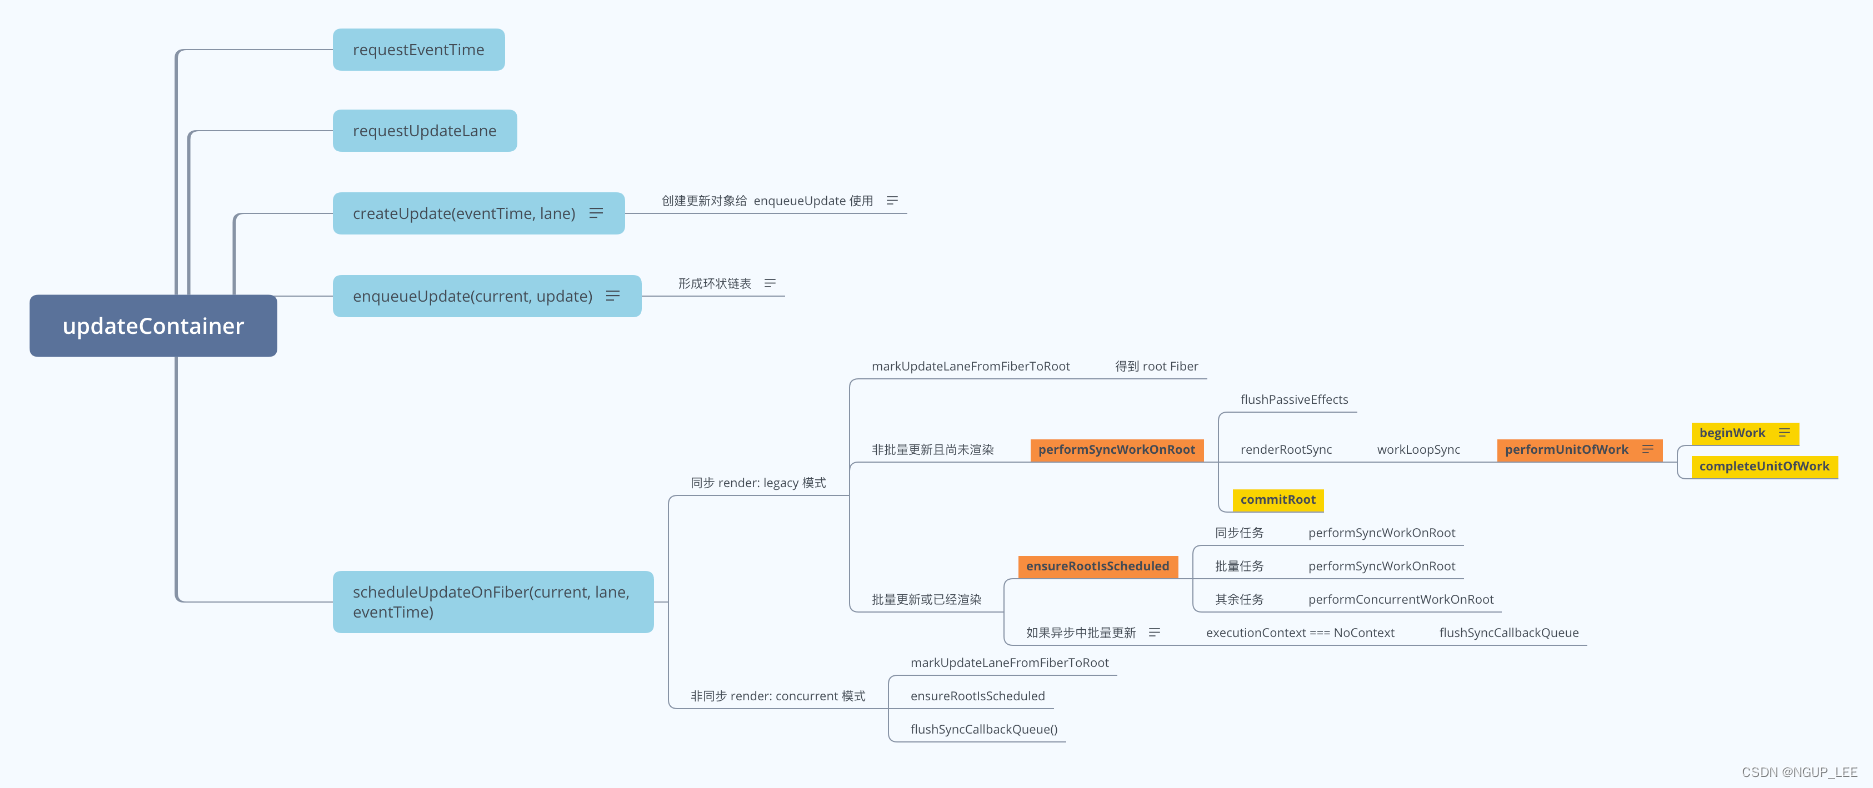
Task: Select orange performUnitOfWork node
Action: [x=1580, y=450]
